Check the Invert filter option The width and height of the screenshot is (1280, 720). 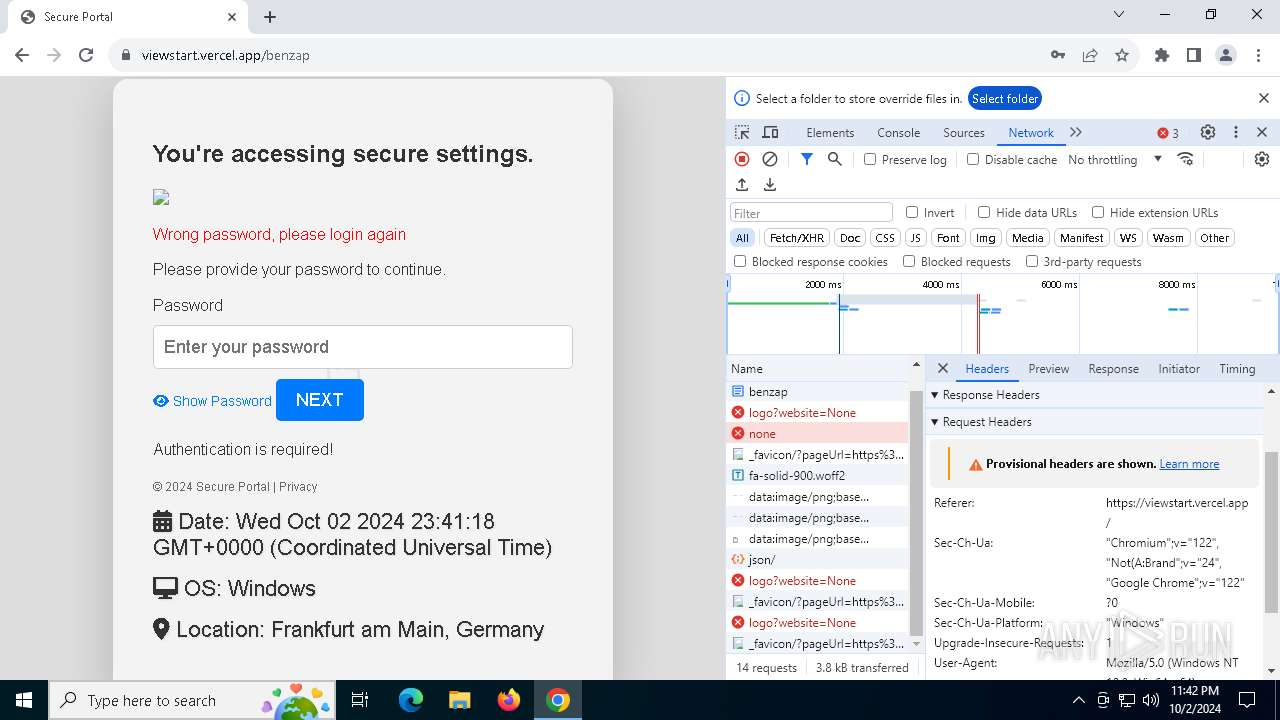[x=912, y=212]
